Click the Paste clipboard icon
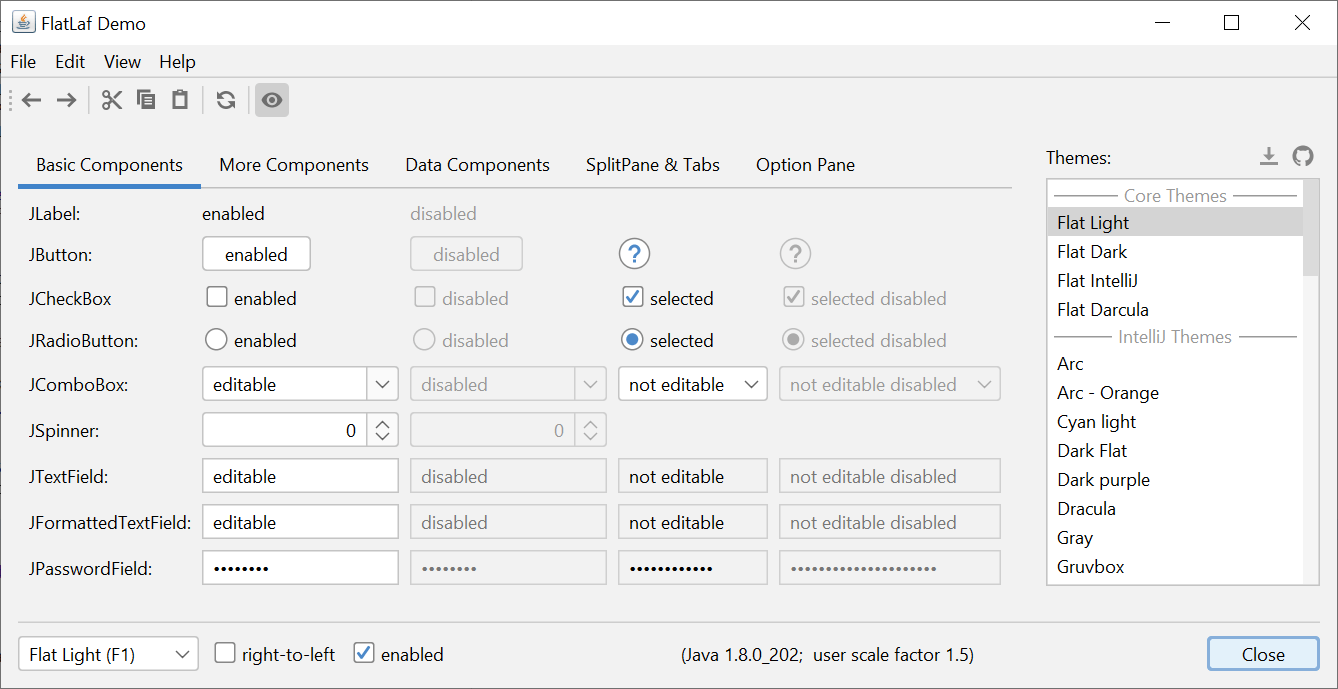Viewport: 1338px width, 689px height. click(x=180, y=100)
